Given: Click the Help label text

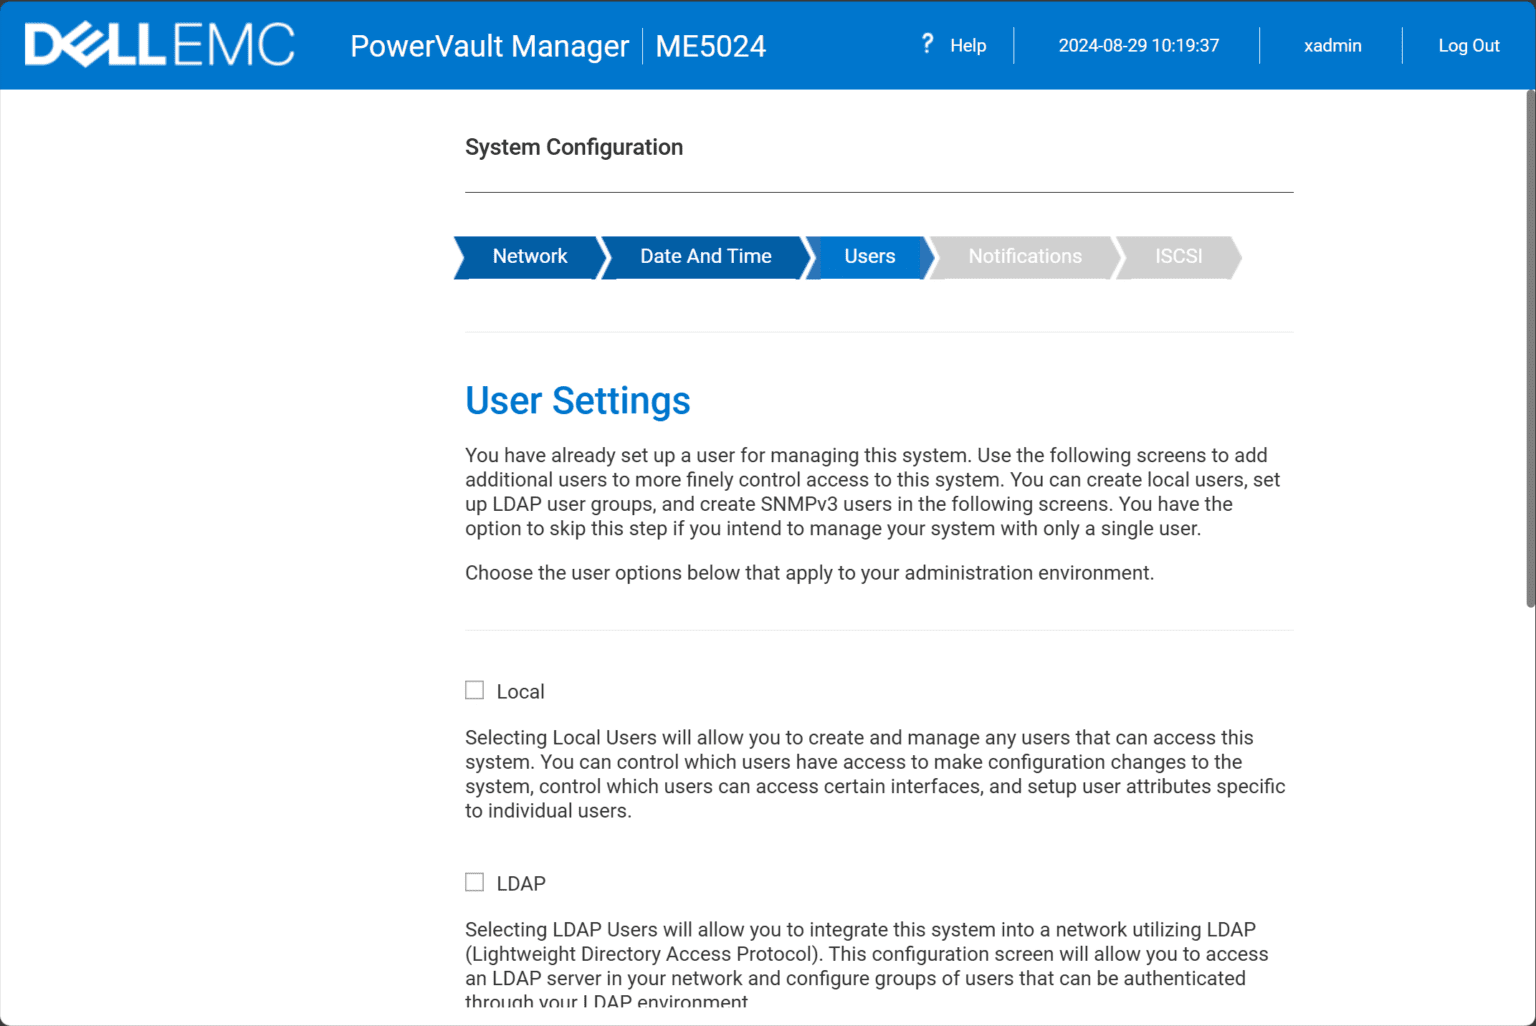Looking at the screenshot, I should click(x=966, y=45).
